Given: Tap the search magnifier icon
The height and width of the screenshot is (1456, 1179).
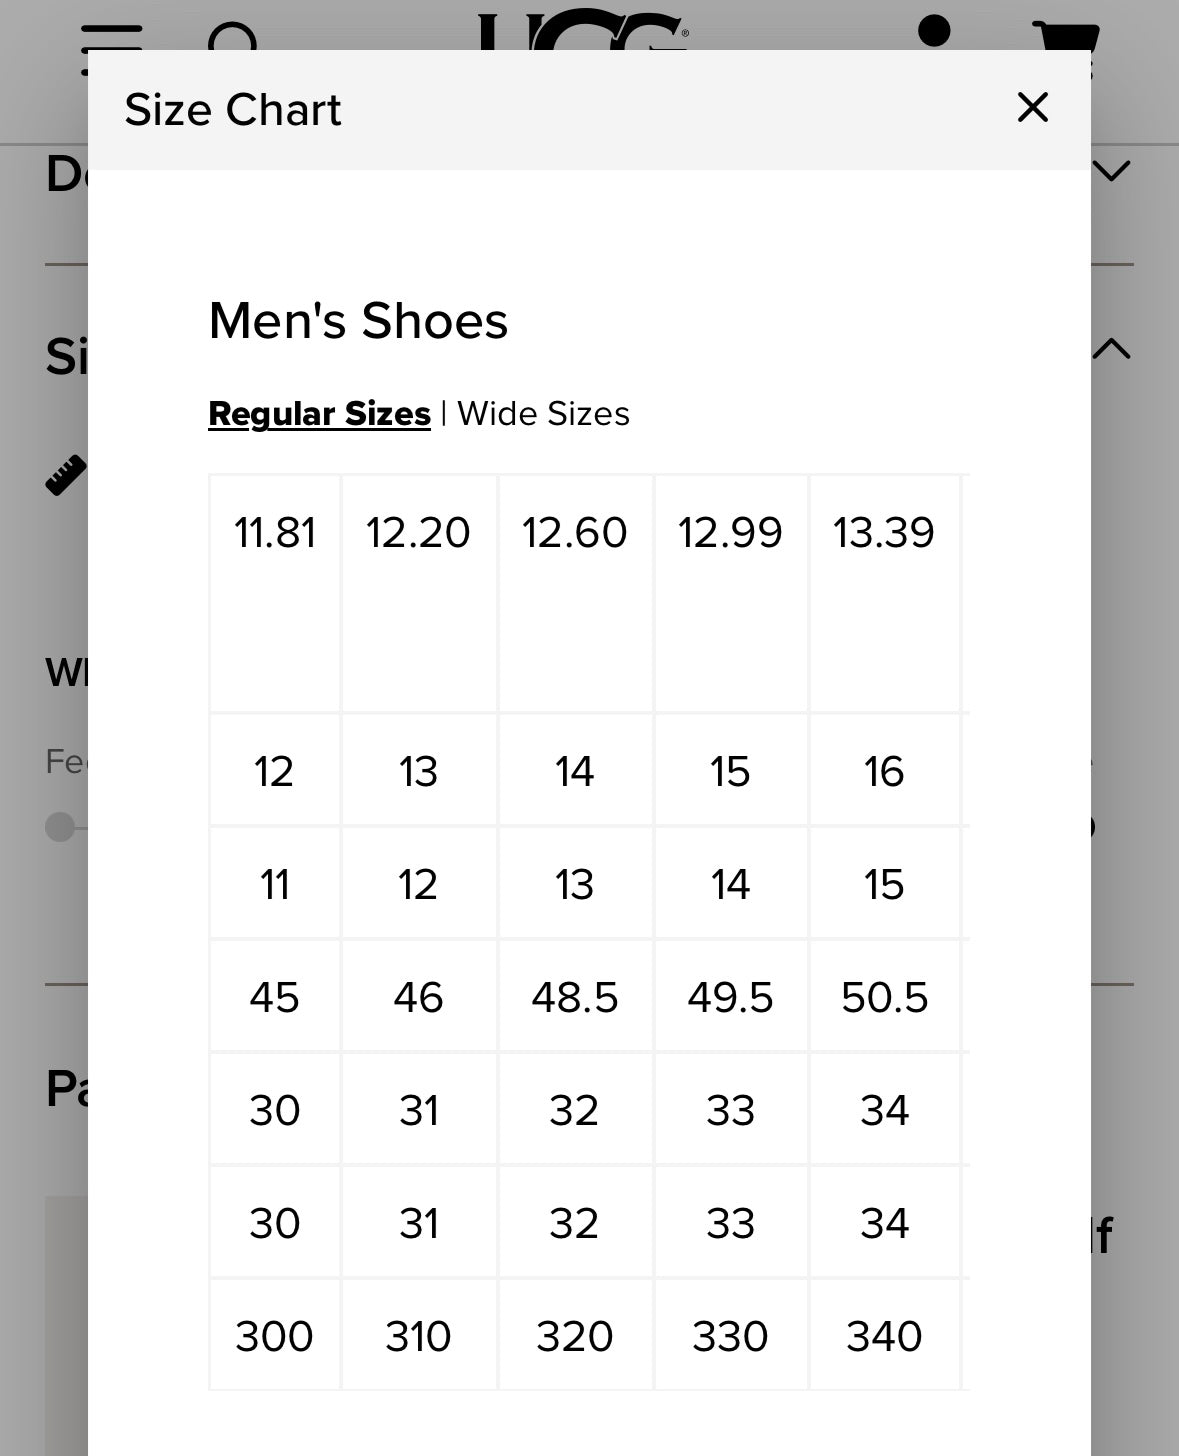Looking at the screenshot, I should 234,38.
